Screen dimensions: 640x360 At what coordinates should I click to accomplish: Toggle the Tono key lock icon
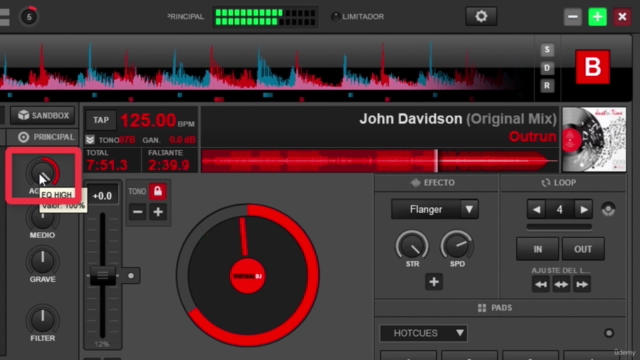coord(158,191)
